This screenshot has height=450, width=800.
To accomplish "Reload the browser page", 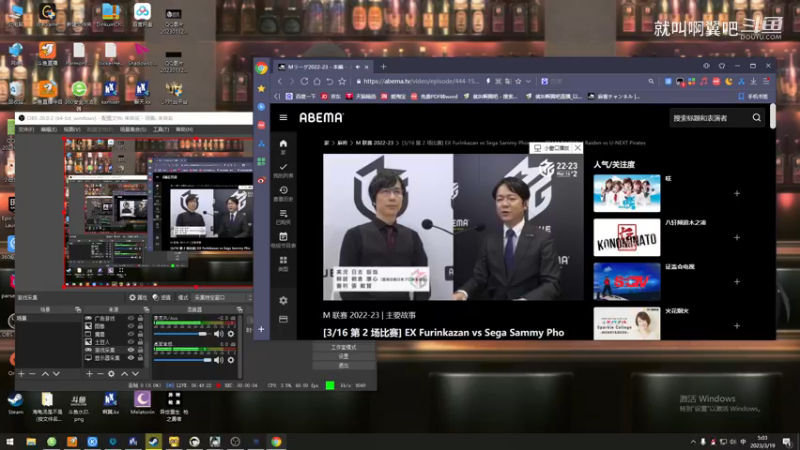I will point(304,81).
